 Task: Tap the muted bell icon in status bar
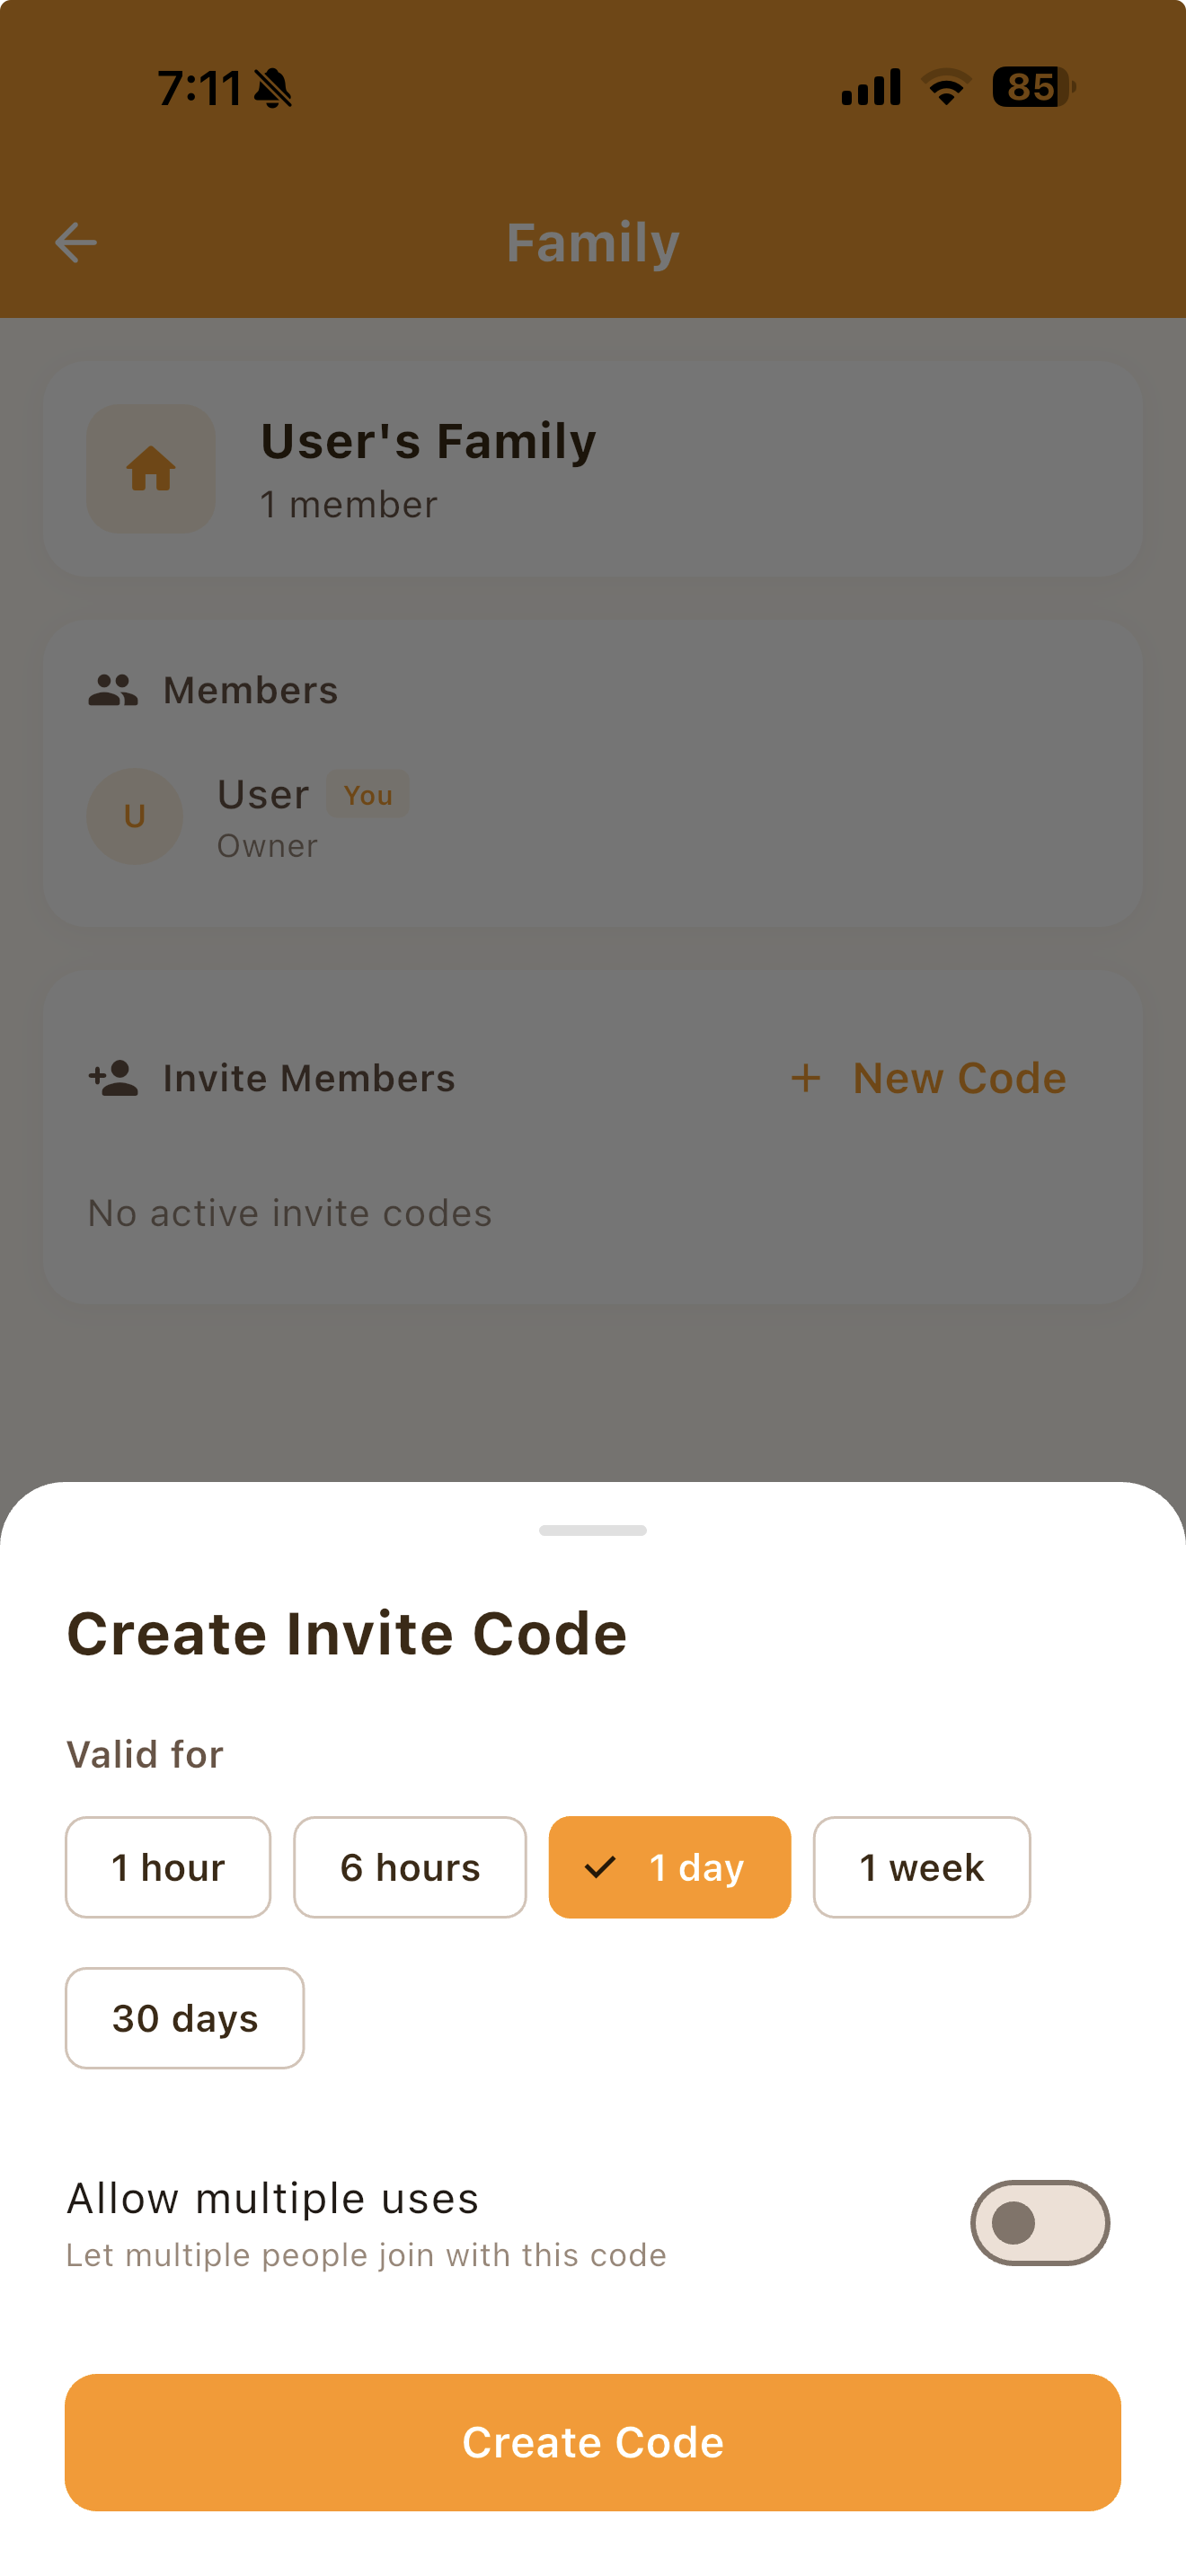[x=272, y=89]
